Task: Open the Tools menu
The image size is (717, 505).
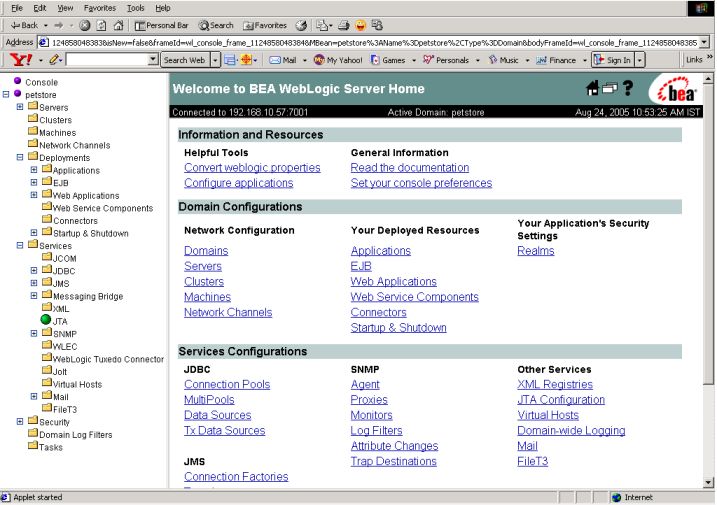Action: tap(135, 8)
